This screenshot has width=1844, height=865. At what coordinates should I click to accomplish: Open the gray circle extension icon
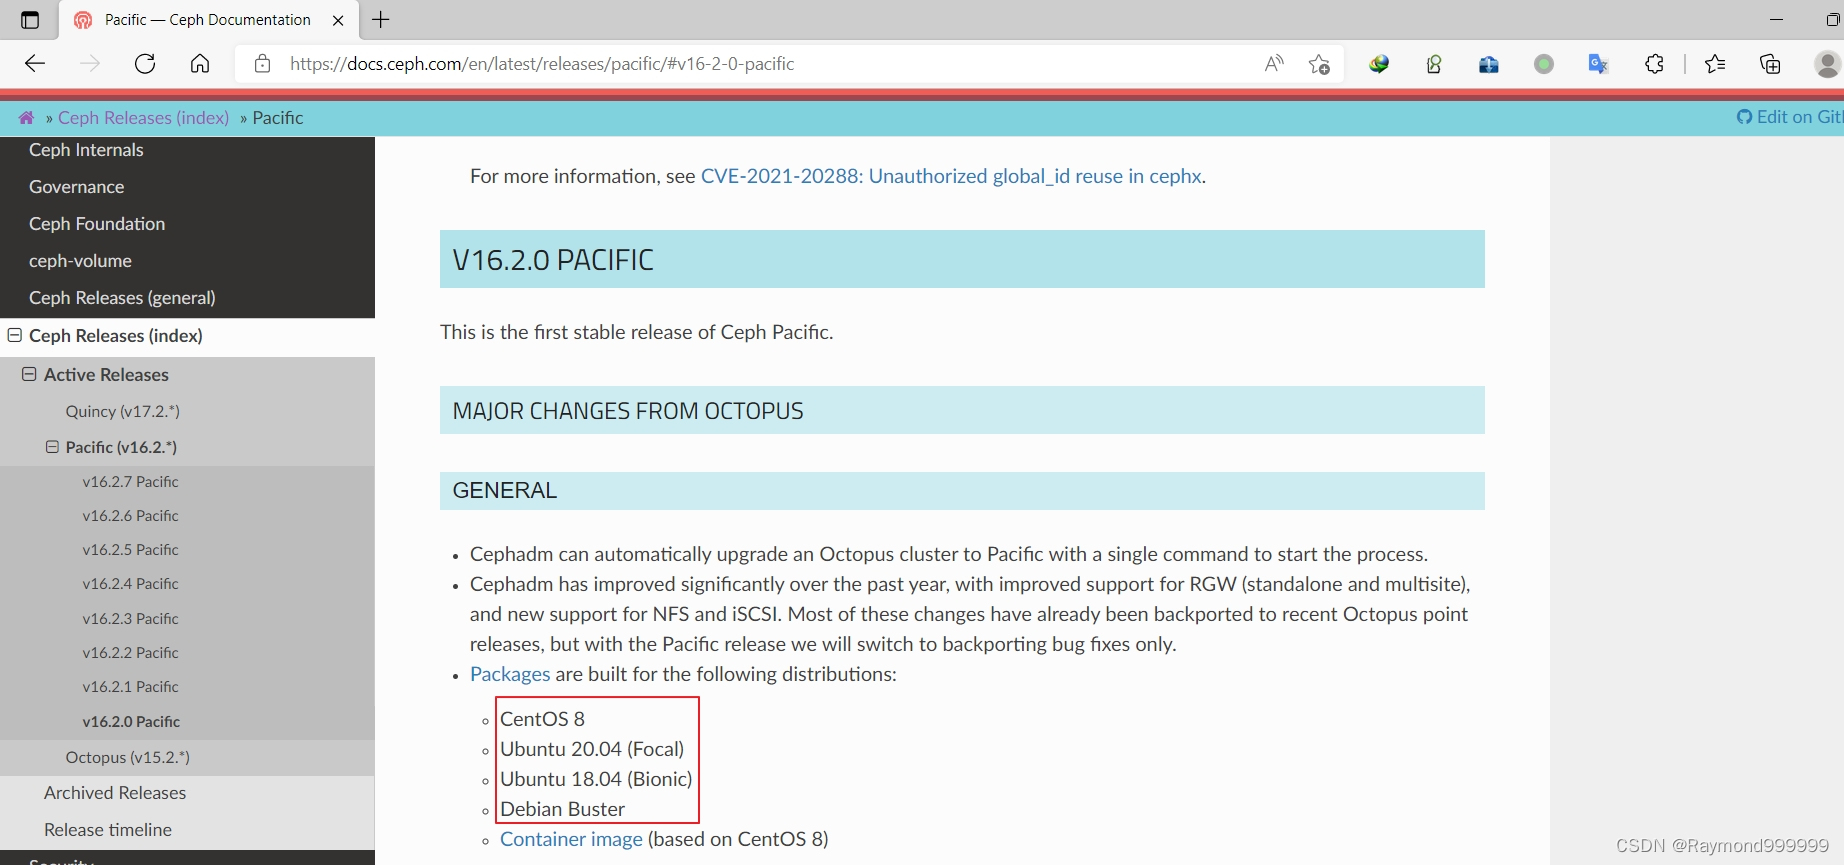click(1544, 64)
